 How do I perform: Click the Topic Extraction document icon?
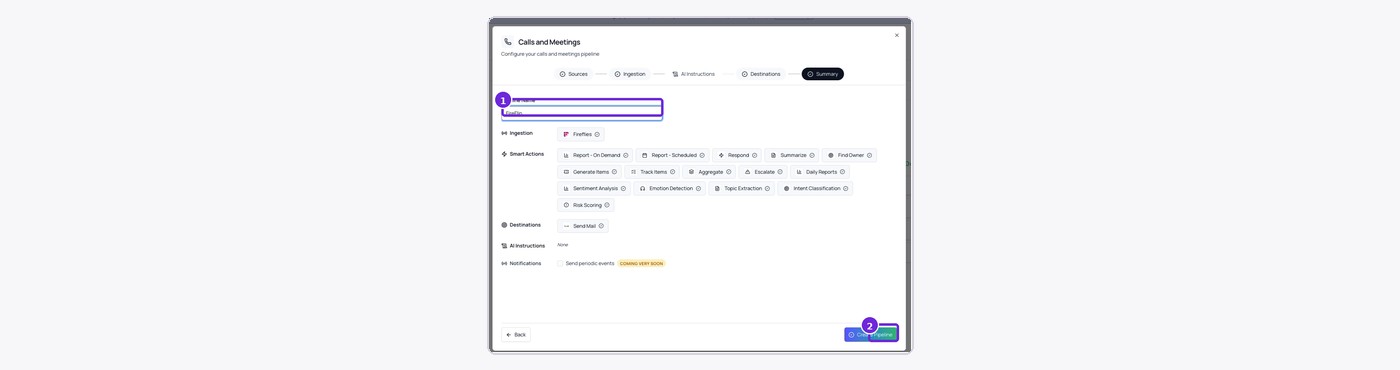click(x=717, y=188)
